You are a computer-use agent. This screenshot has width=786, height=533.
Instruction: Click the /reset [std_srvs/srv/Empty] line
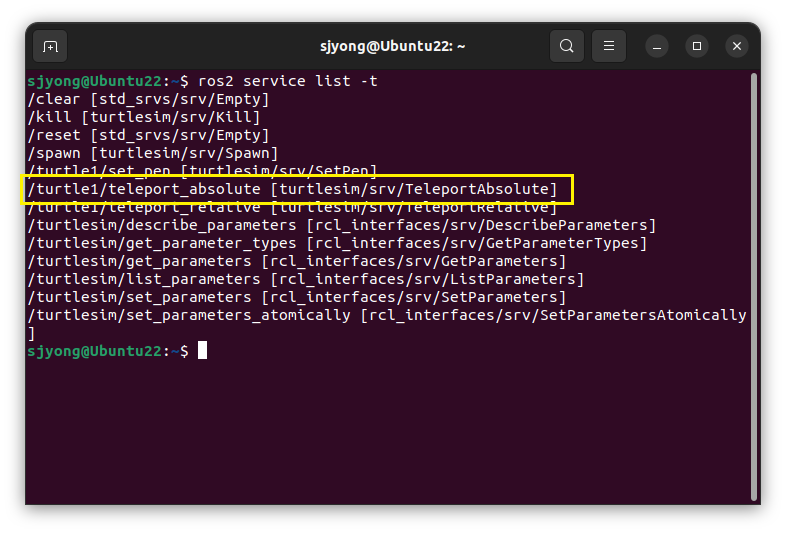click(x=148, y=135)
